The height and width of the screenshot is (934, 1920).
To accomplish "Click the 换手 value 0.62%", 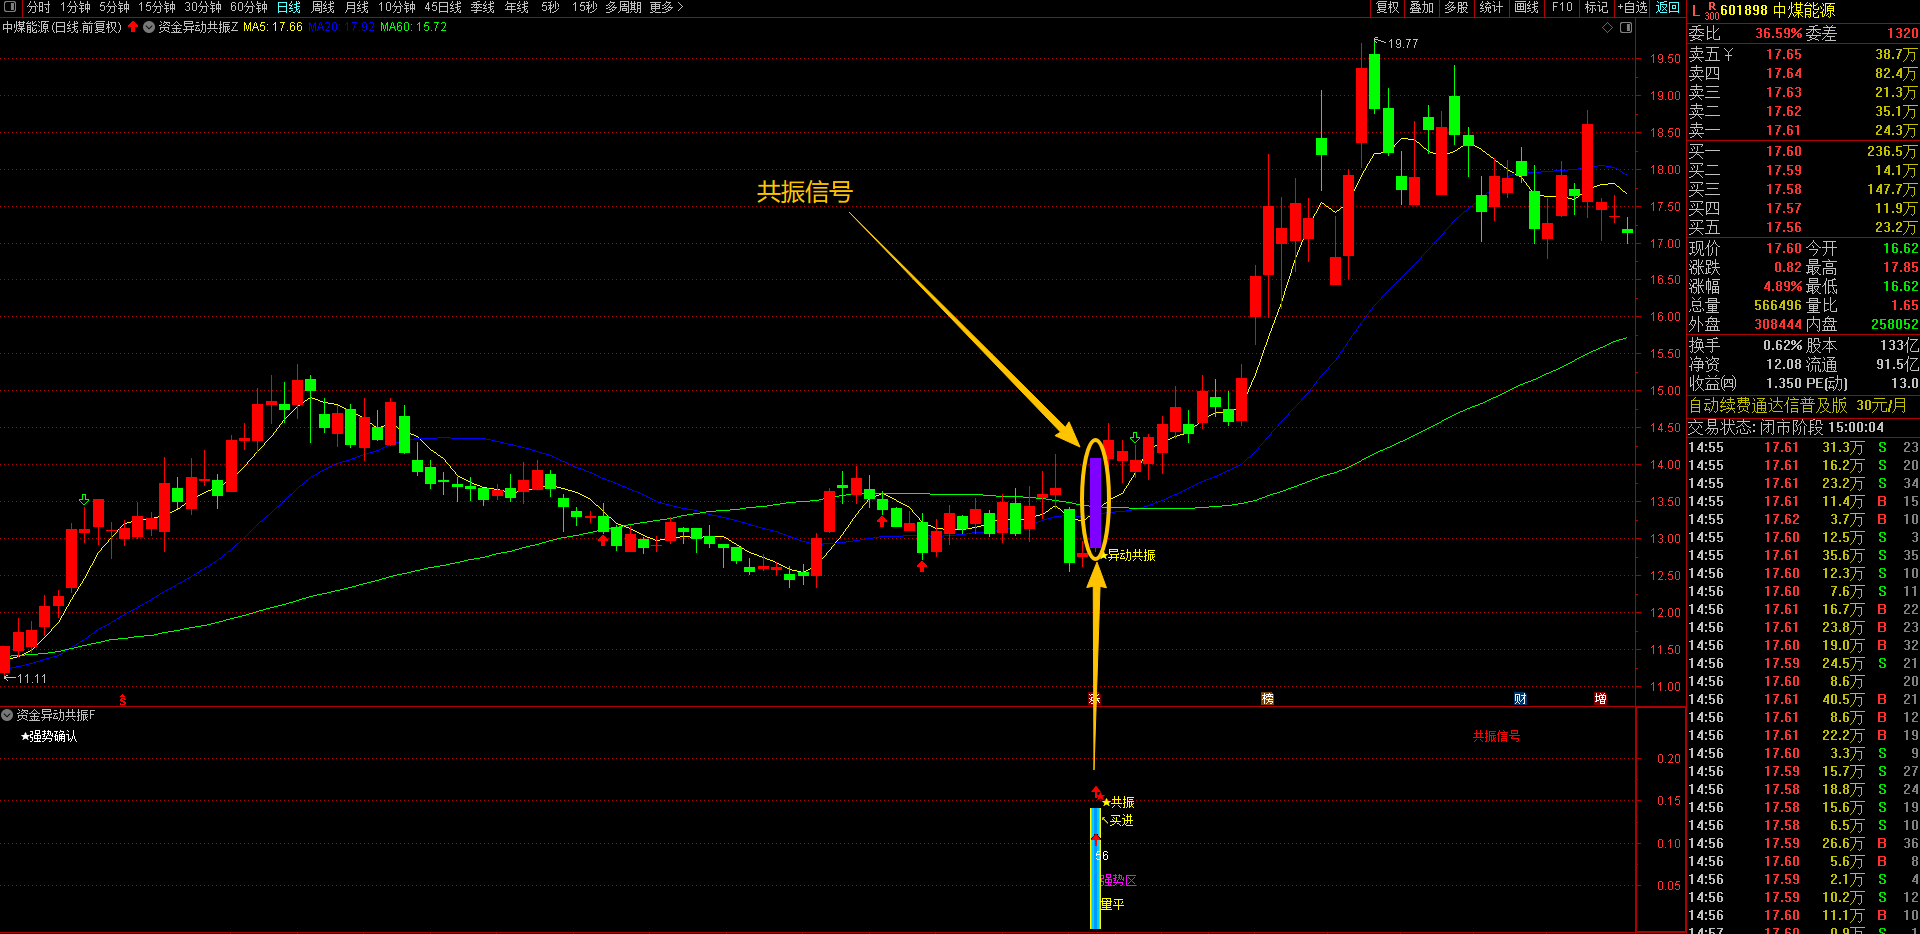I will [1782, 345].
